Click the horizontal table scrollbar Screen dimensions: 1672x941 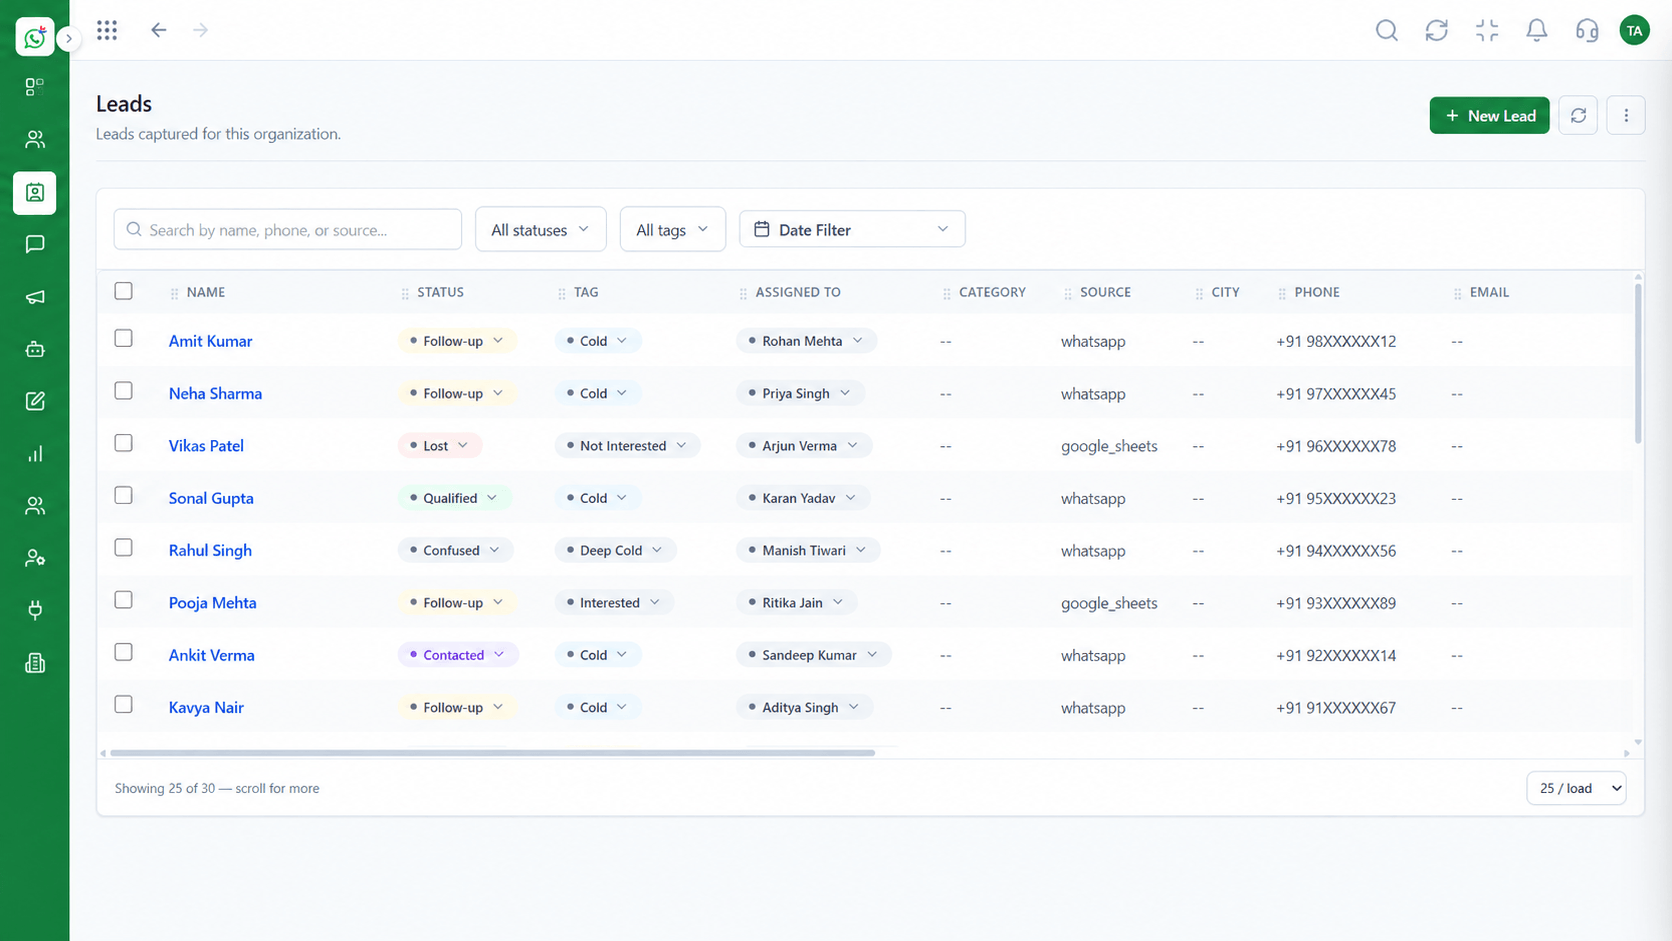click(x=492, y=753)
